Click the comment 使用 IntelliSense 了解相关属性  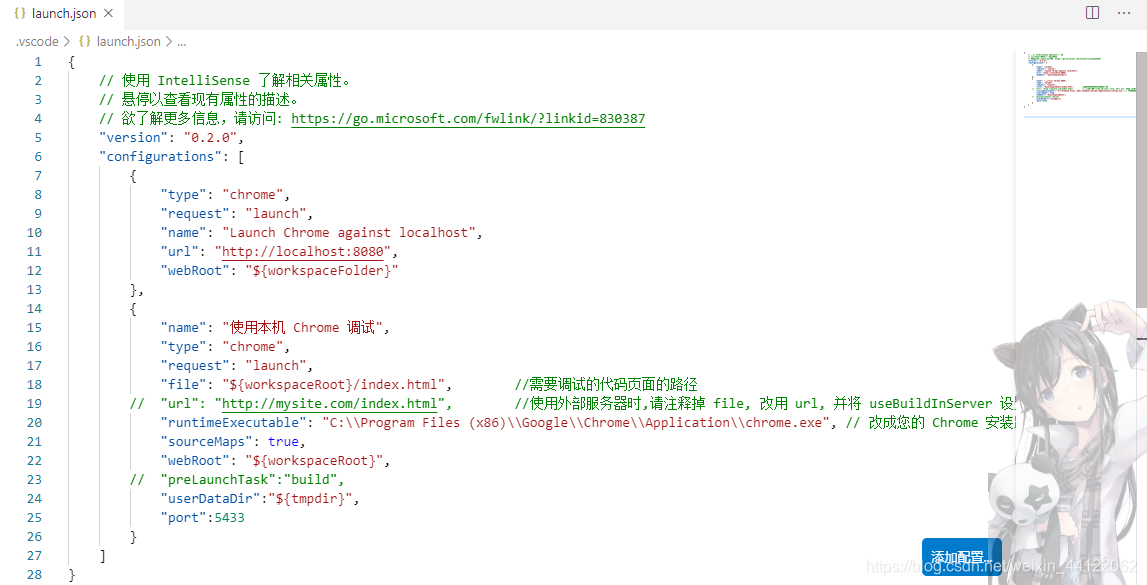[x=225, y=80]
